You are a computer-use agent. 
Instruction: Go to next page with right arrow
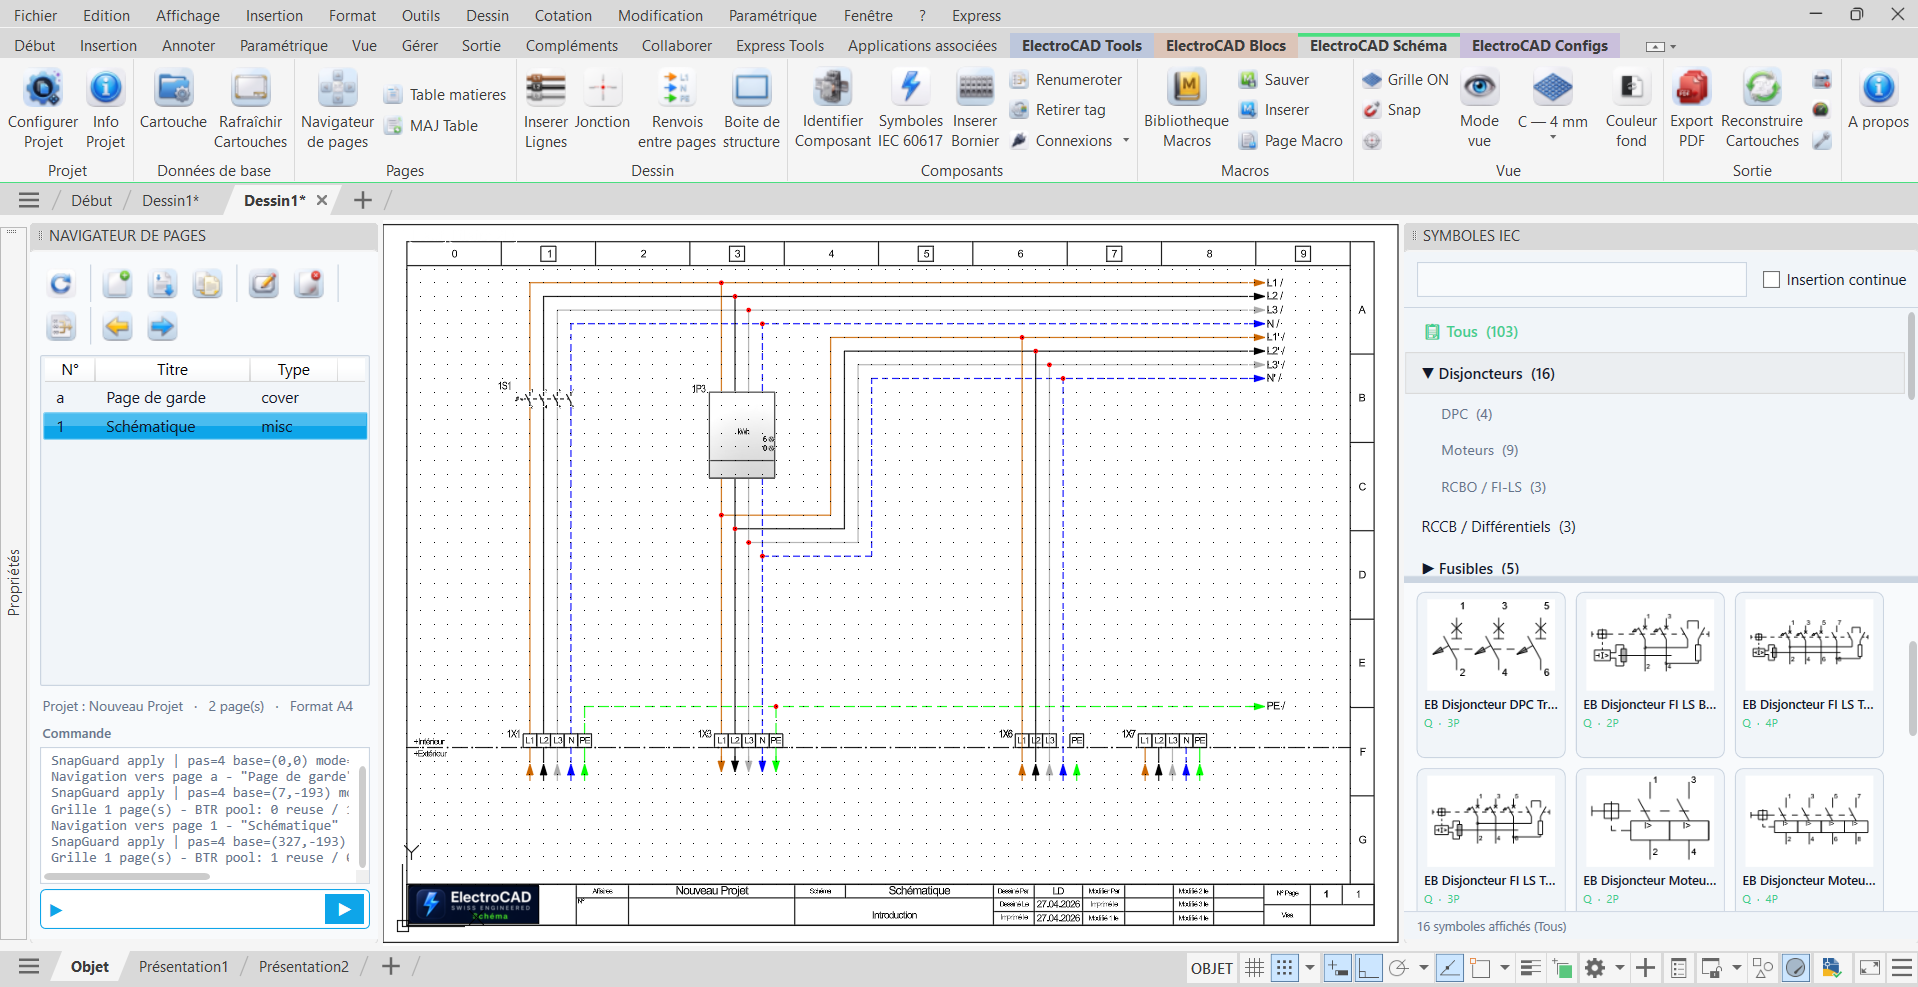tap(162, 327)
